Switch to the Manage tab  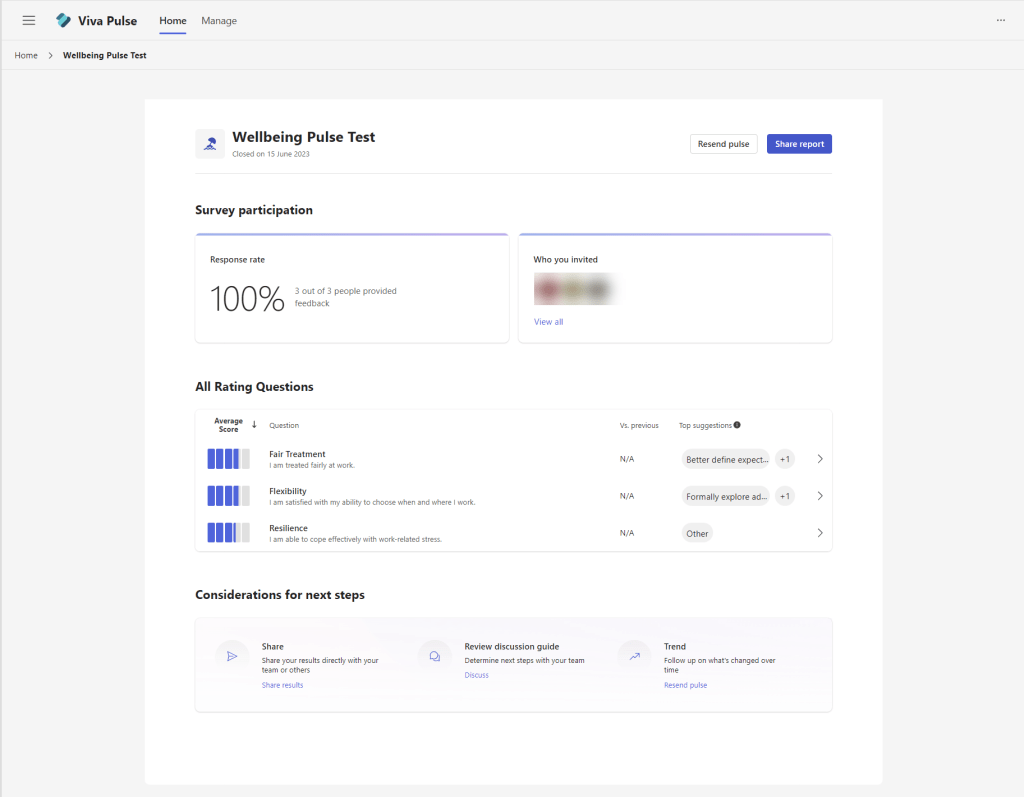click(219, 20)
